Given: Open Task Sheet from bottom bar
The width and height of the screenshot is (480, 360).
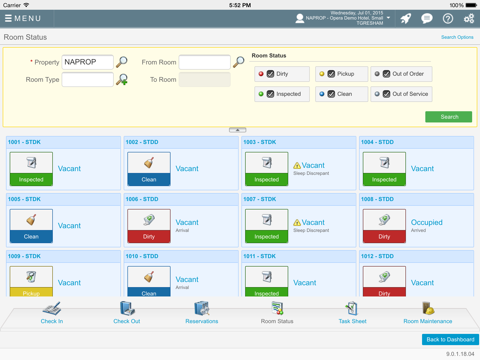Looking at the screenshot, I should pyautogui.click(x=352, y=313).
